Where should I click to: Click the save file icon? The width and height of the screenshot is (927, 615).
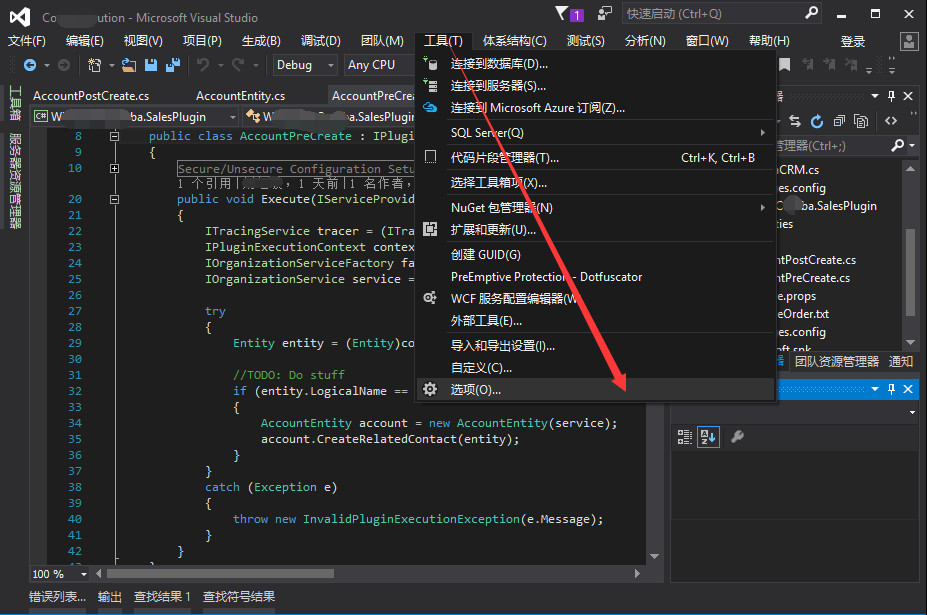pyautogui.click(x=151, y=65)
